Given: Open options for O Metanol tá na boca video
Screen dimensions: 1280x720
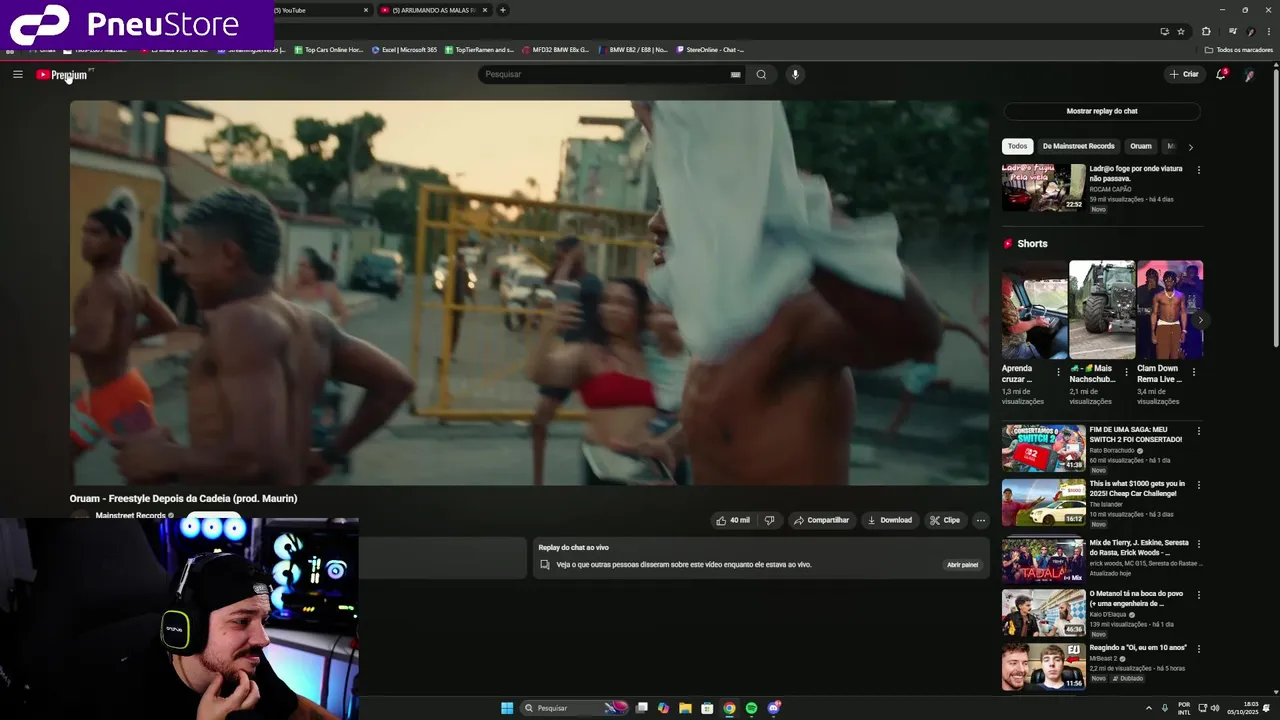Looking at the screenshot, I should pos(1198,594).
